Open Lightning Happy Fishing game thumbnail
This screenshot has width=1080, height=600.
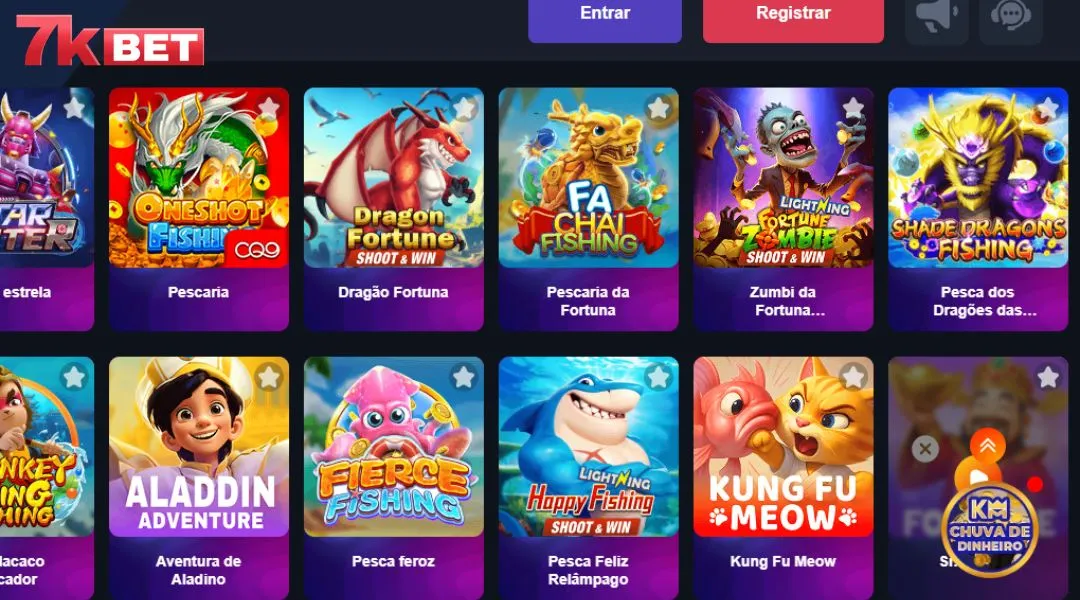(589, 446)
